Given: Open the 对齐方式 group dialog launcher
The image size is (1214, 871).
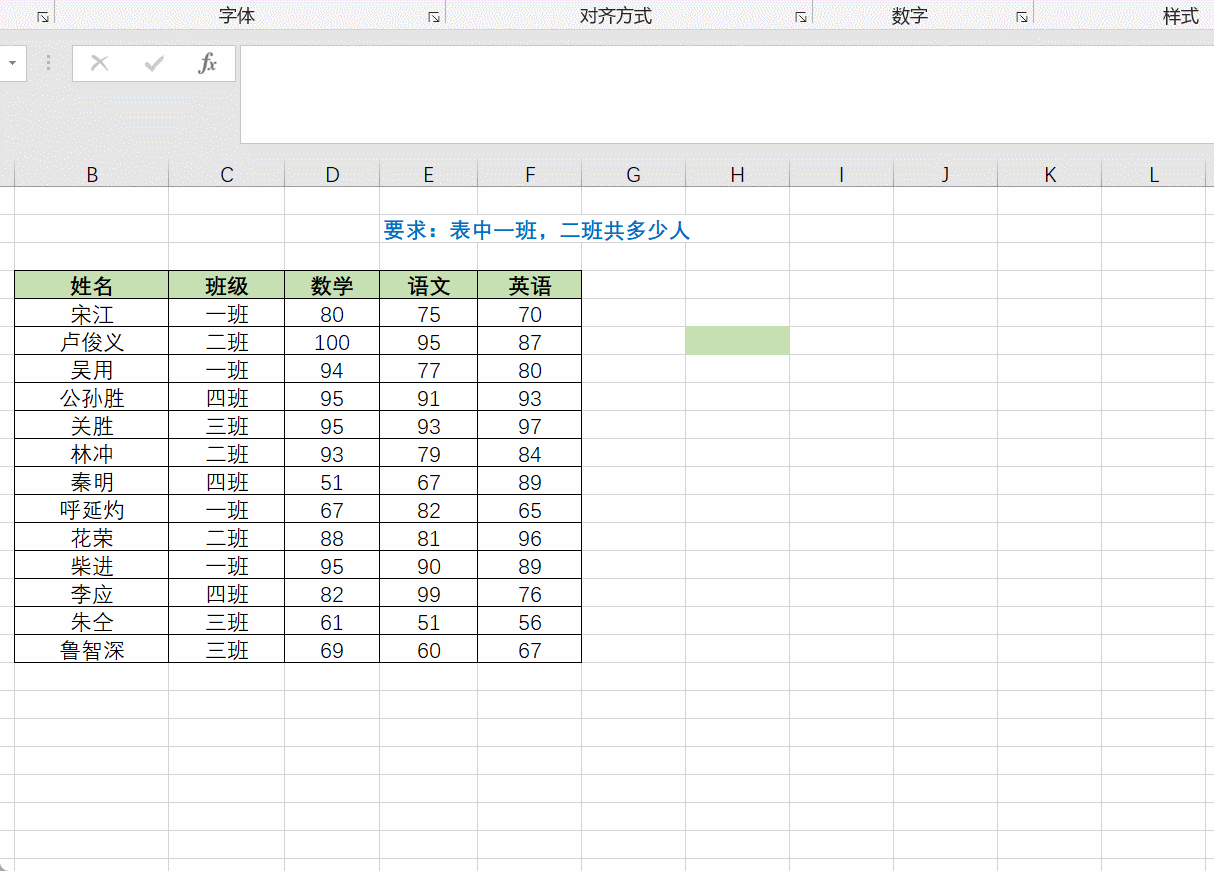Looking at the screenshot, I should (x=801, y=17).
